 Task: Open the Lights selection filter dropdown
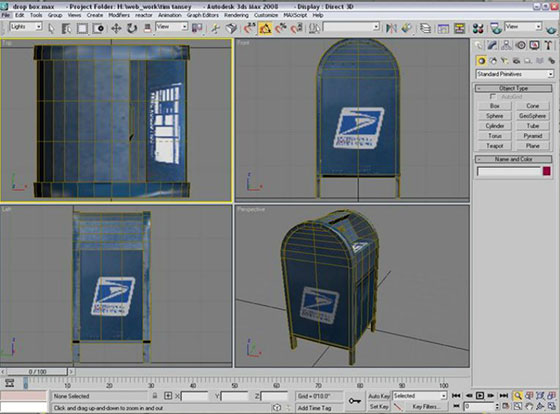[x=26, y=27]
